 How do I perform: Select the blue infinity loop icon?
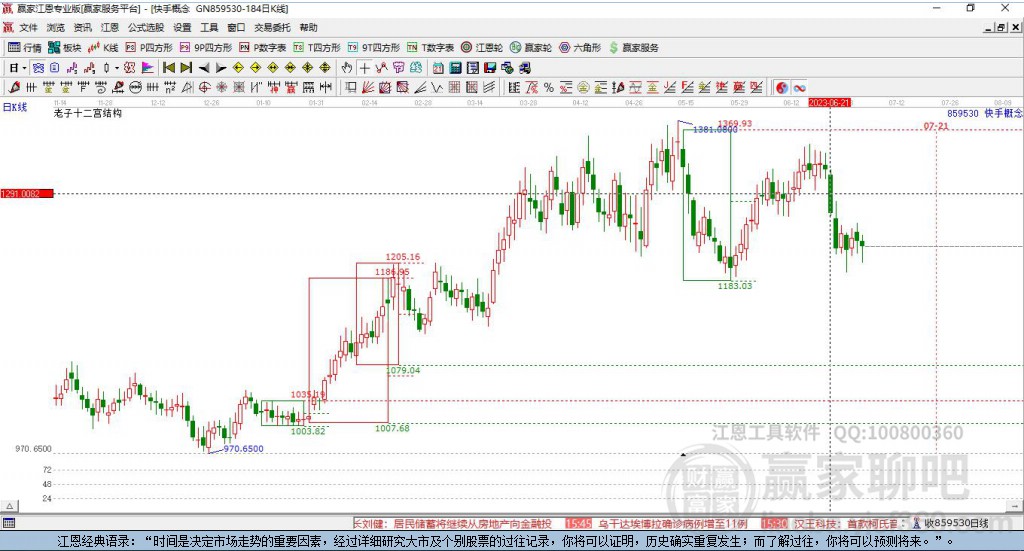(x=799, y=87)
